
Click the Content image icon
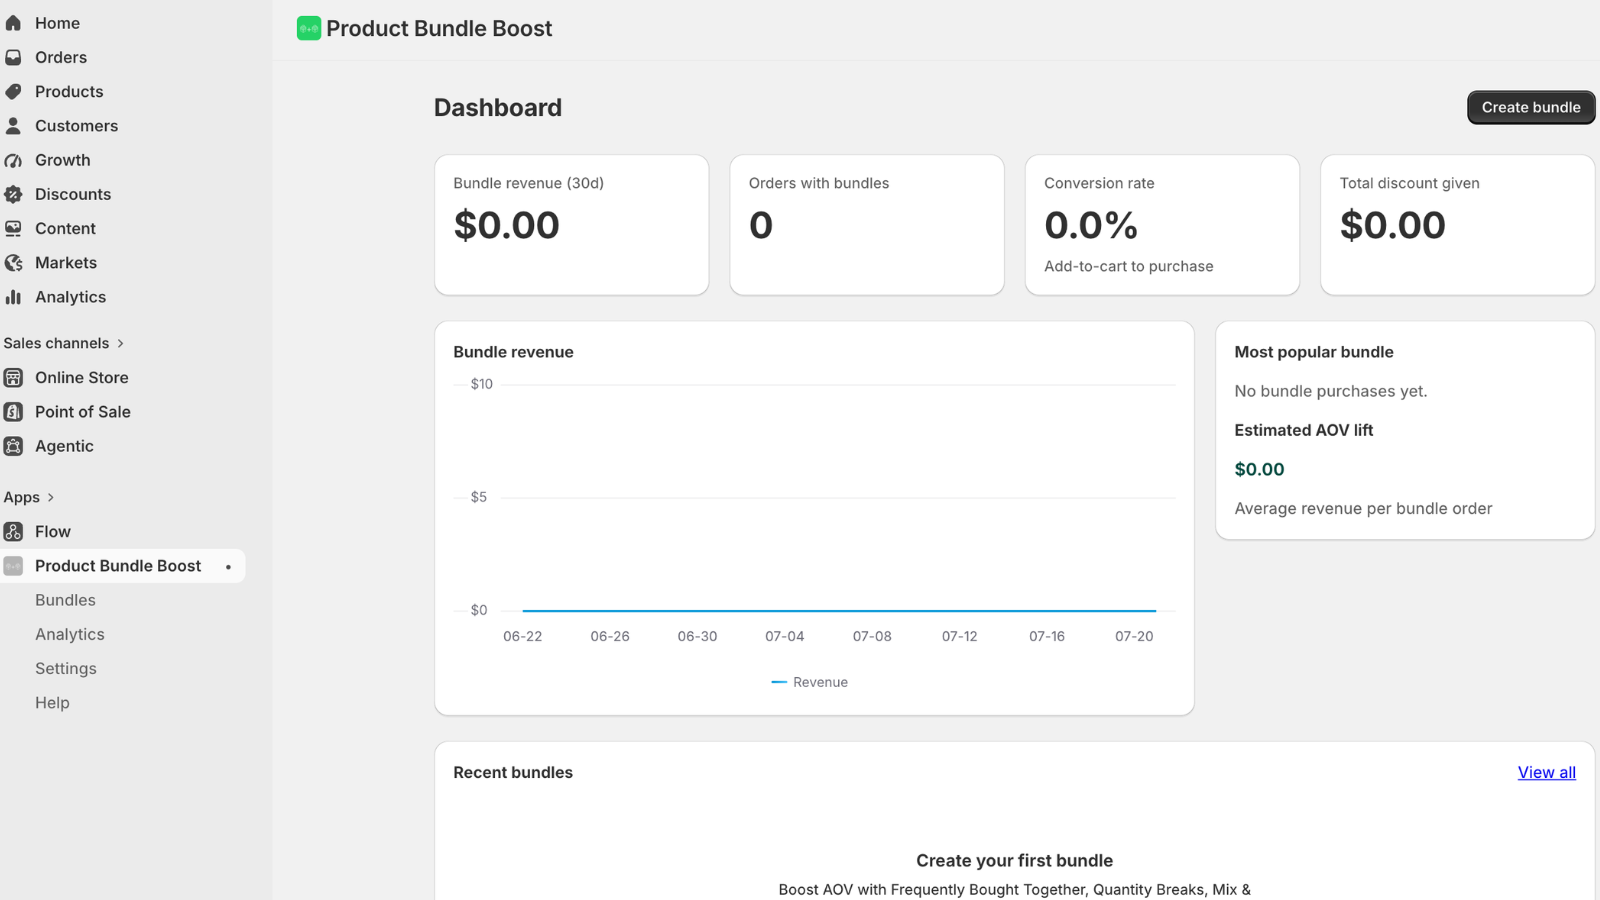[x=13, y=228]
